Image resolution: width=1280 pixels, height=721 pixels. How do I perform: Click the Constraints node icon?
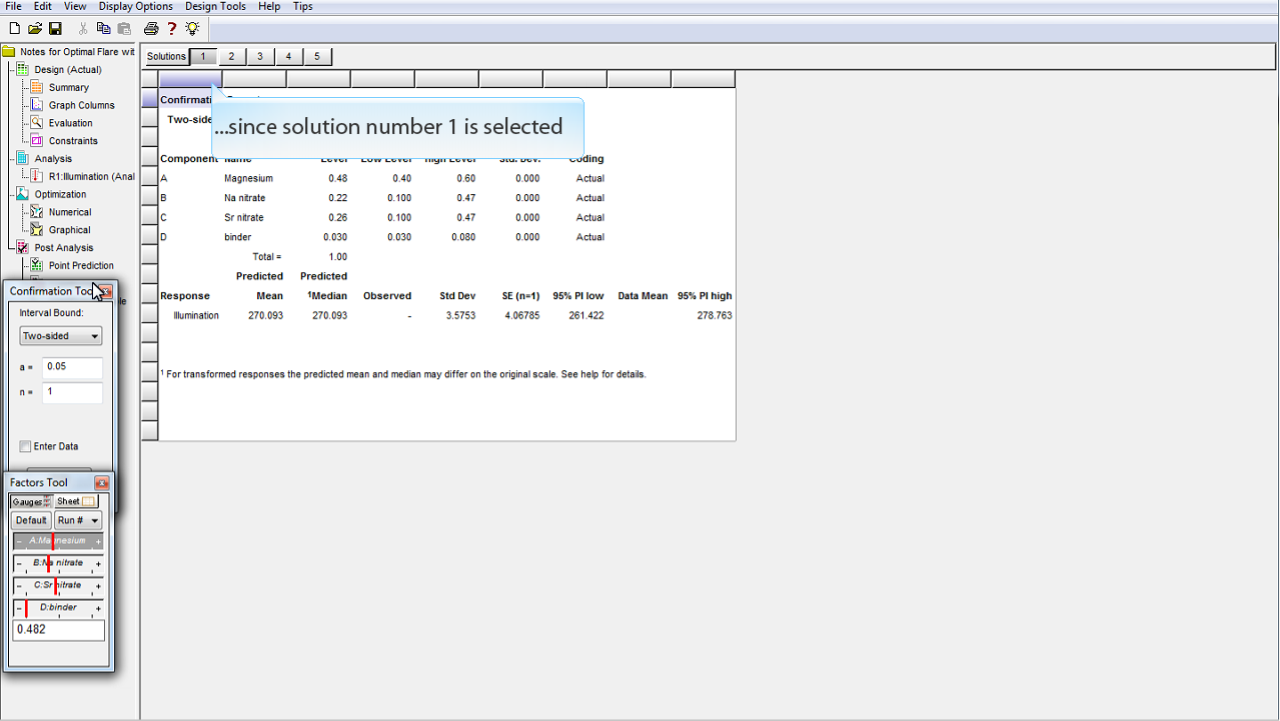point(37,141)
